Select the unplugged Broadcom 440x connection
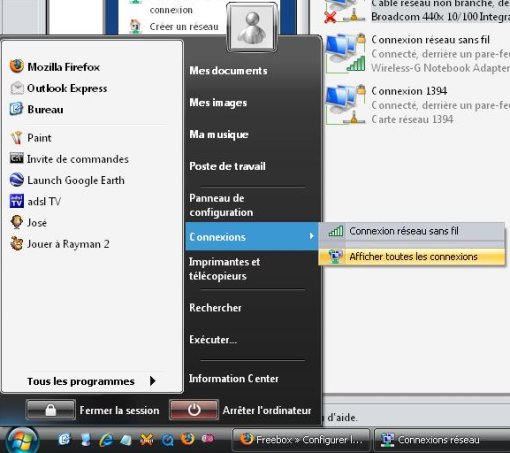 [x=417, y=10]
